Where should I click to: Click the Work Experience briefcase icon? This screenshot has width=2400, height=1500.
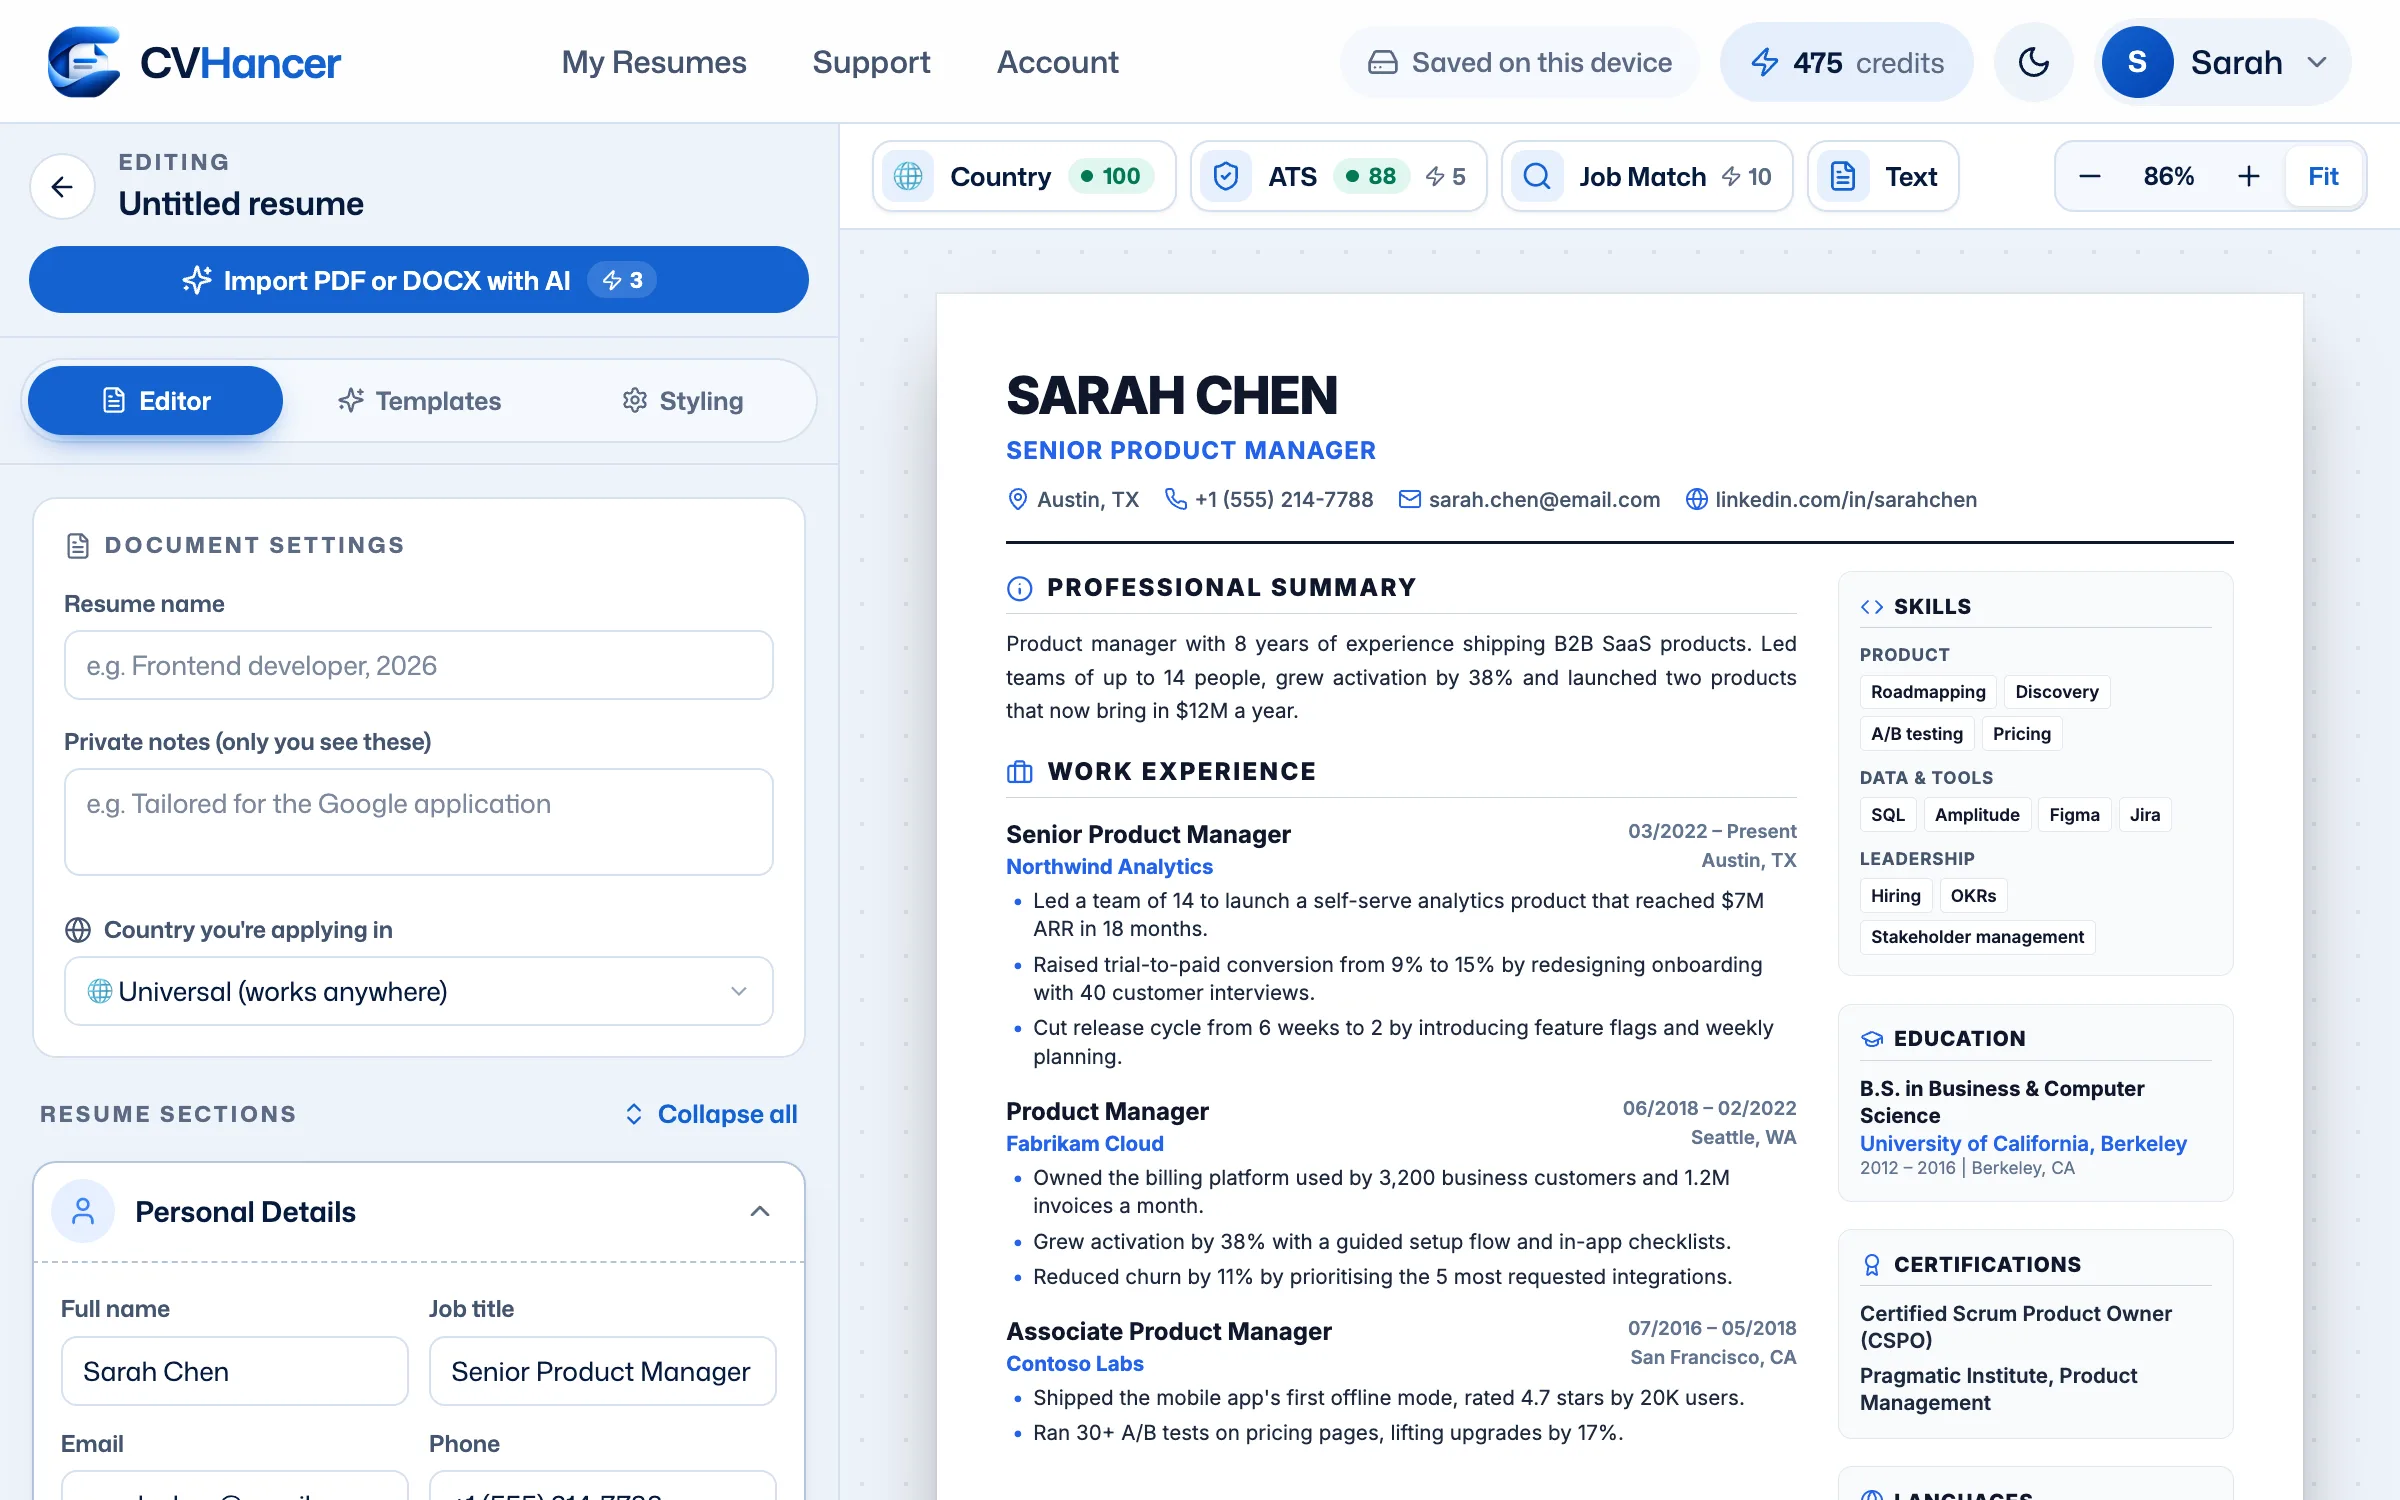point(1019,772)
